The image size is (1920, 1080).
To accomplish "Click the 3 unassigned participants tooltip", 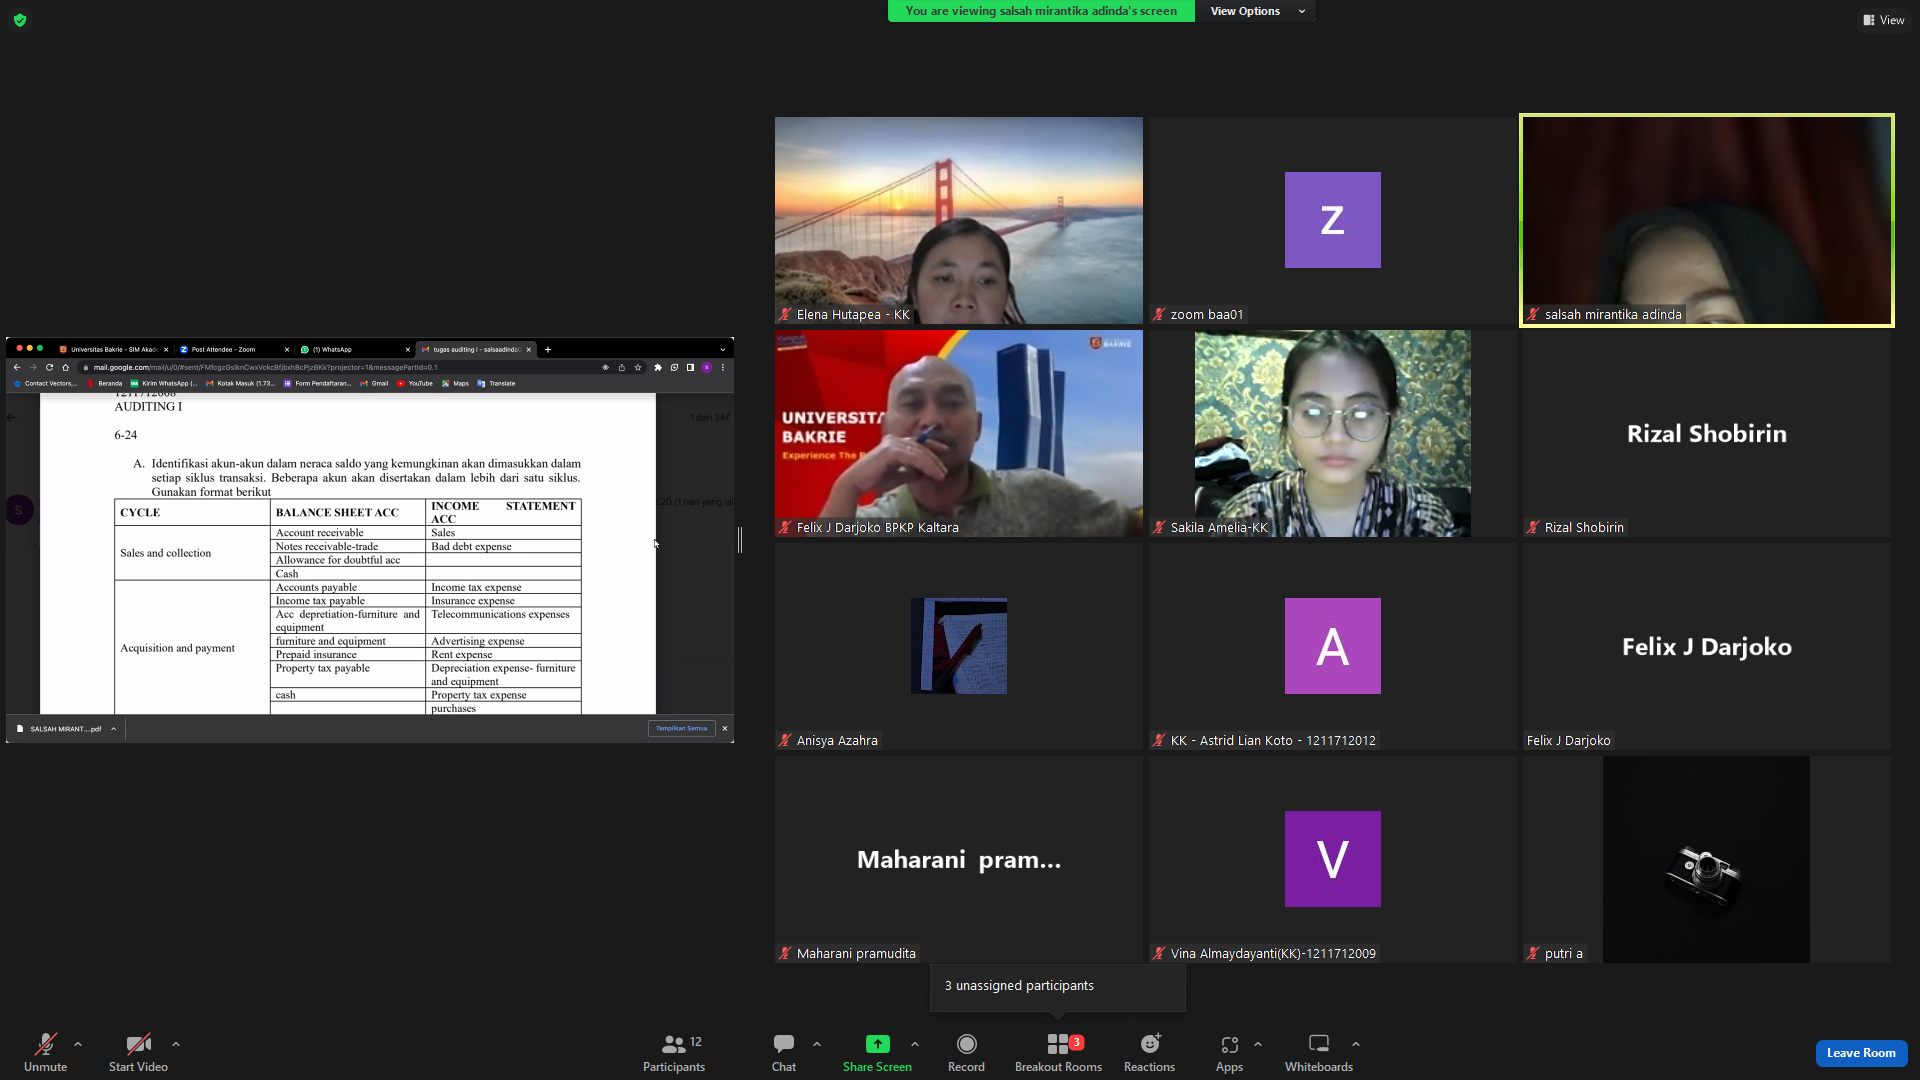I will coord(1058,986).
